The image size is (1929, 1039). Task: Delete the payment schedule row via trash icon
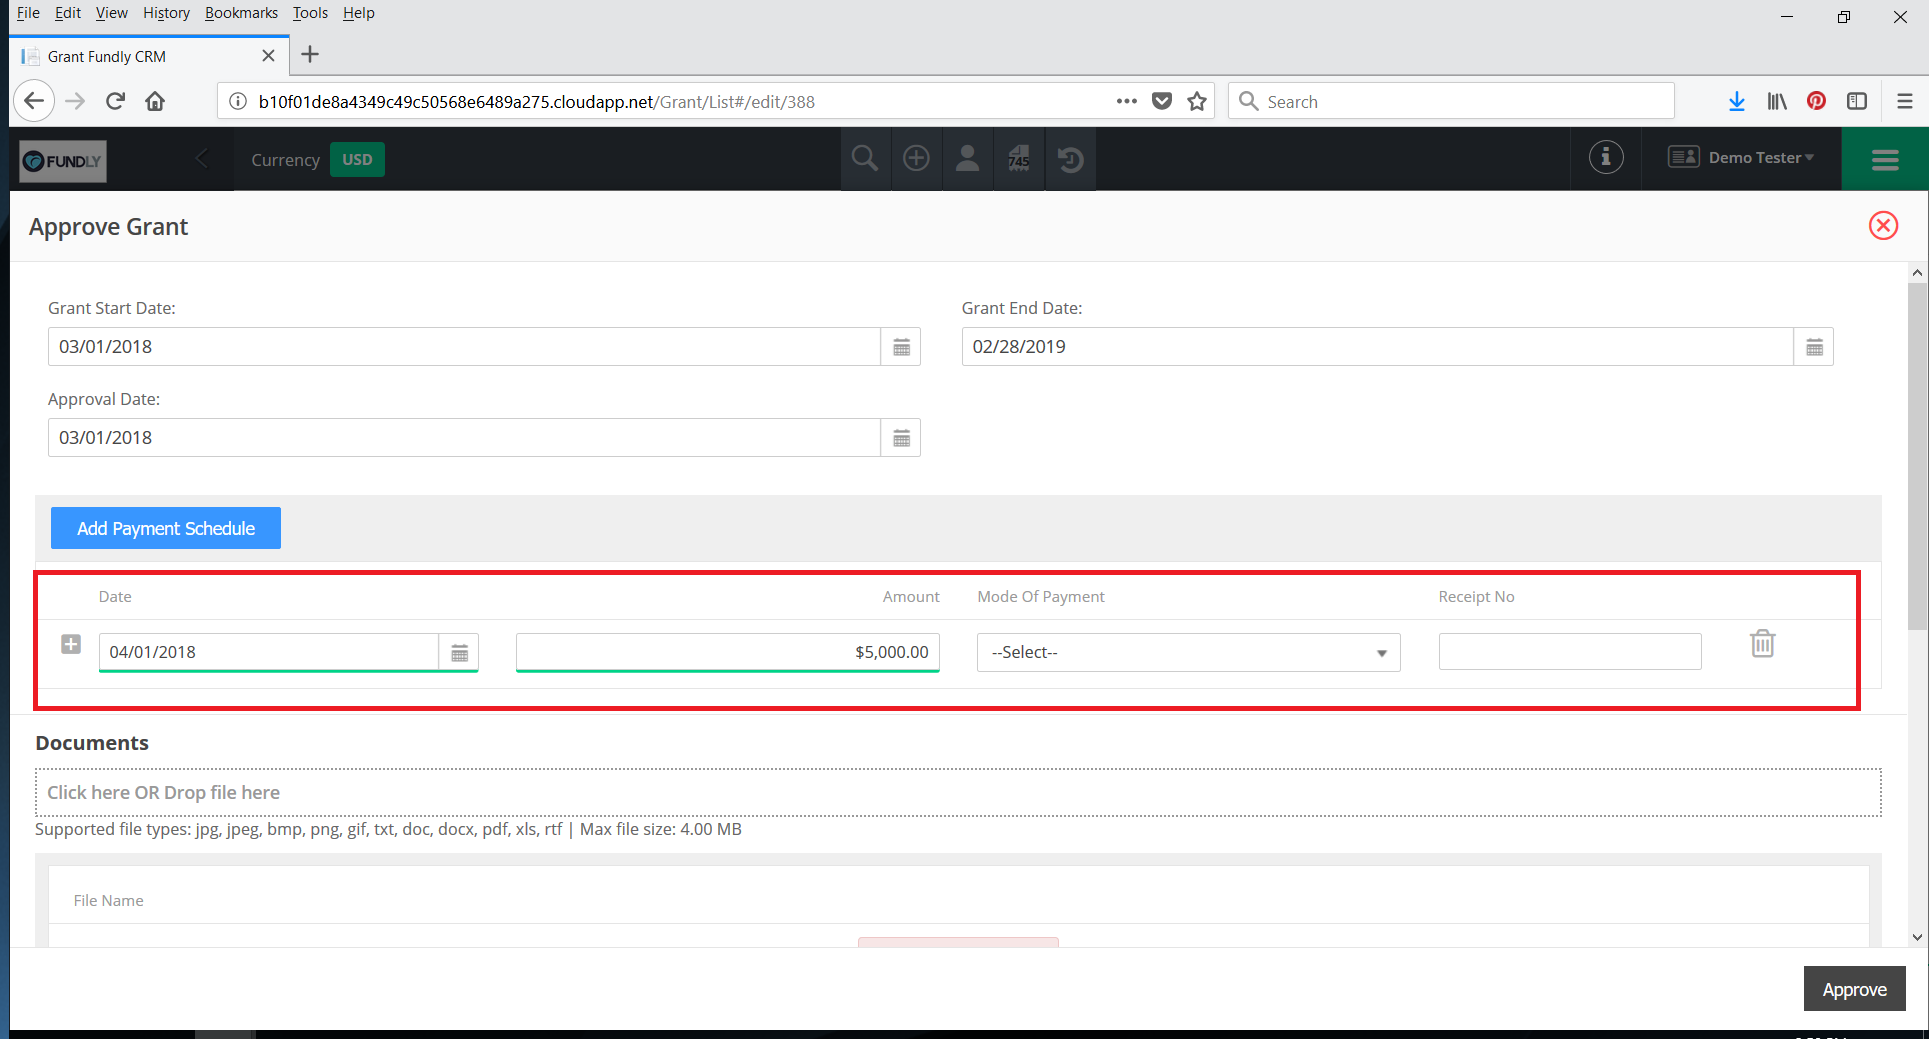click(x=1762, y=644)
